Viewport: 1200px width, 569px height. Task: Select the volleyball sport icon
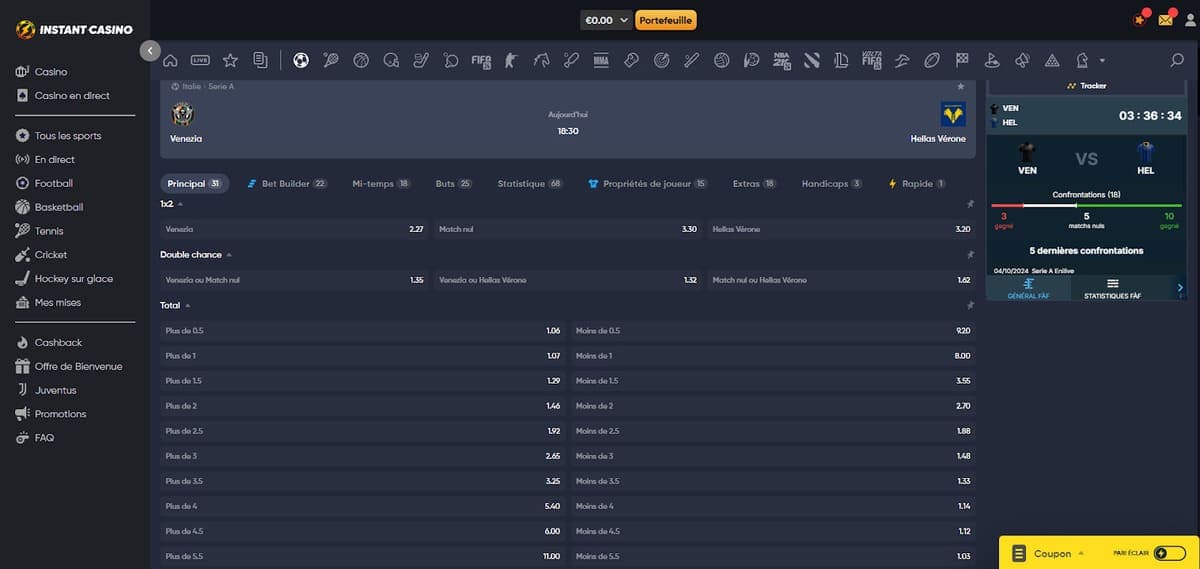pyautogui.click(x=722, y=60)
